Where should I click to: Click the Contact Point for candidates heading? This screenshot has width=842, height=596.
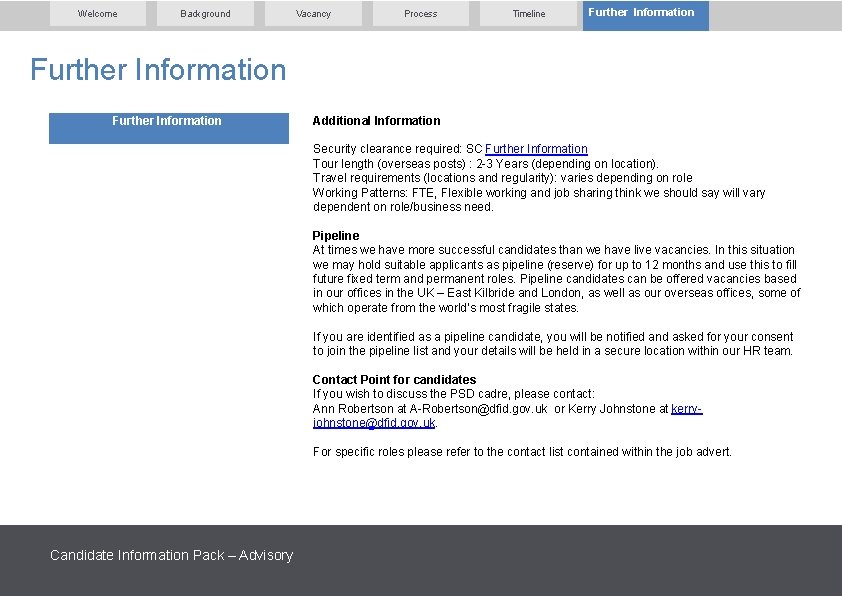coord(394,380)
